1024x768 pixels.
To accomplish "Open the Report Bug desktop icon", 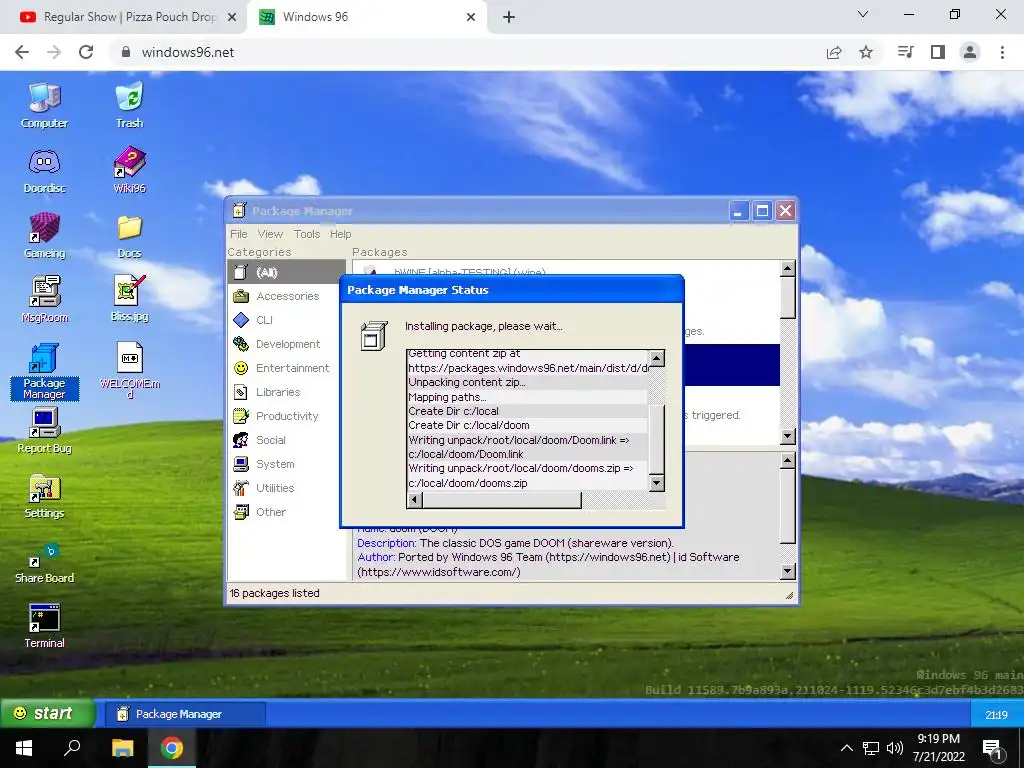I will [44, 431].
